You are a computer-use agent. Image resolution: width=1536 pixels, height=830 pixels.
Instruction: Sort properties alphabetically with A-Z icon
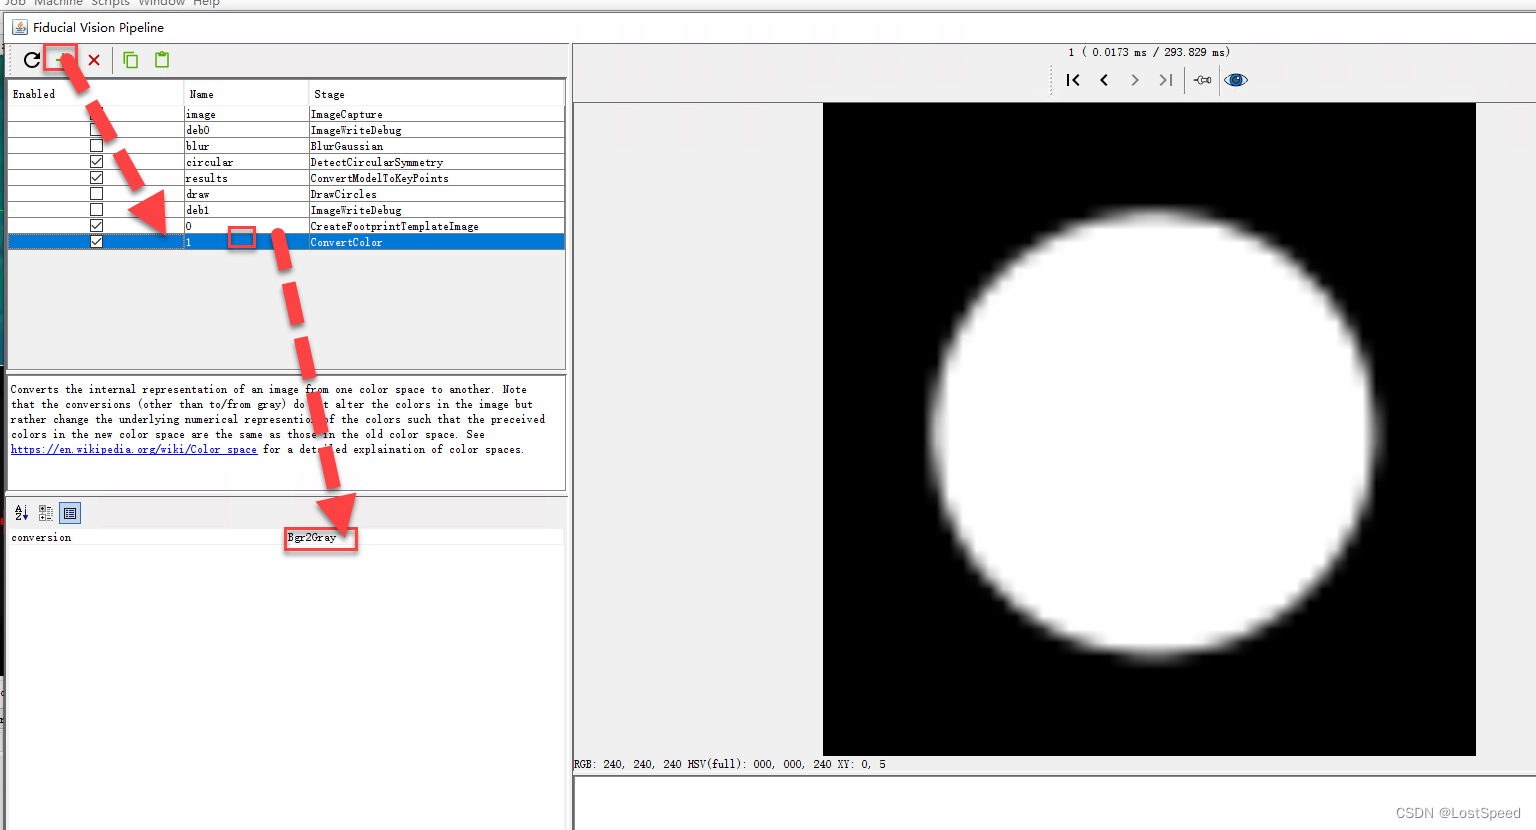[x=22, y=513]
